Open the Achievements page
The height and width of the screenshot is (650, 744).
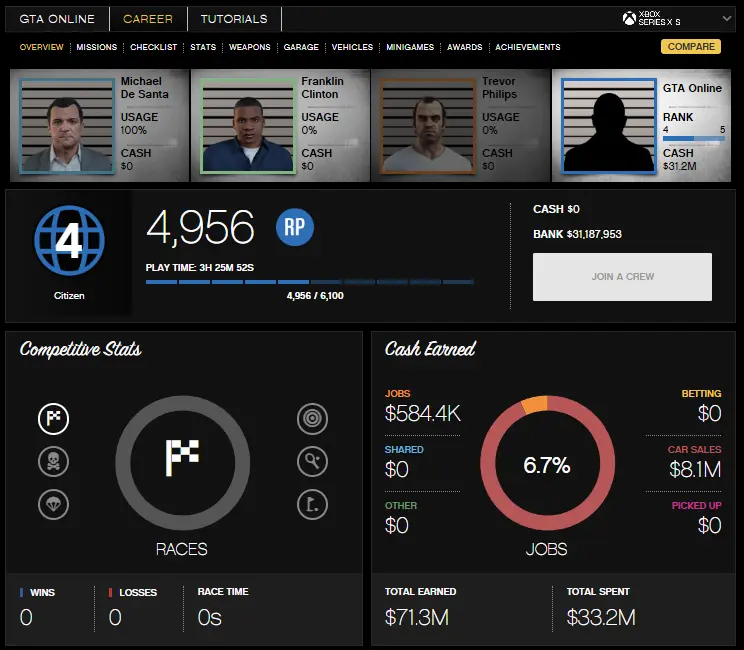pos(527,47)
